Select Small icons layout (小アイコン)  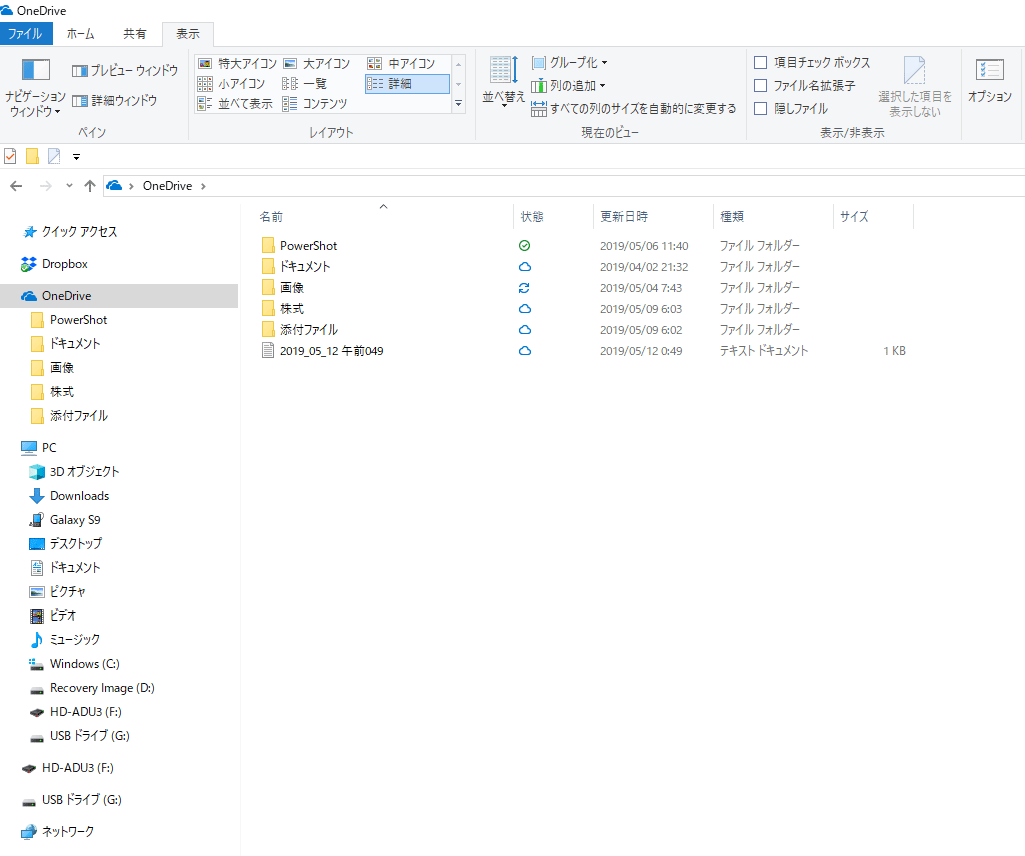231,84
